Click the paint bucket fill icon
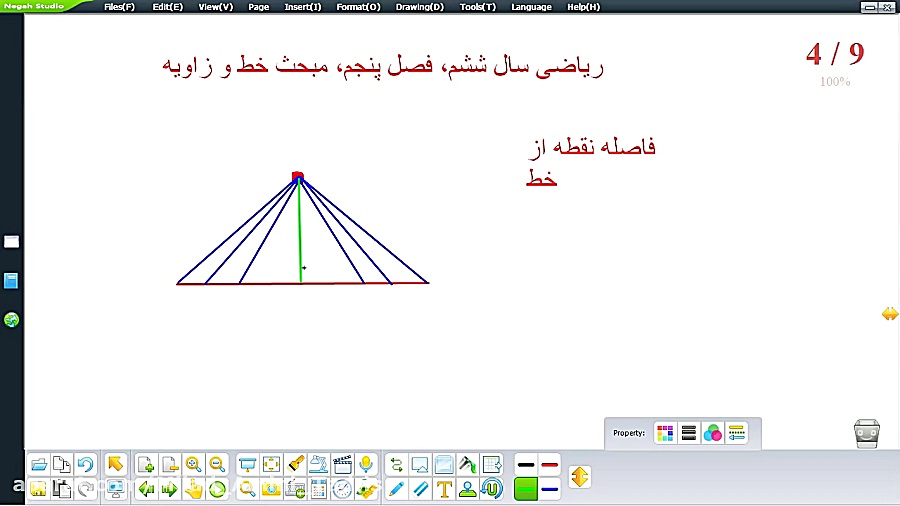The image size is (900, 506). [x=468, y=464]
